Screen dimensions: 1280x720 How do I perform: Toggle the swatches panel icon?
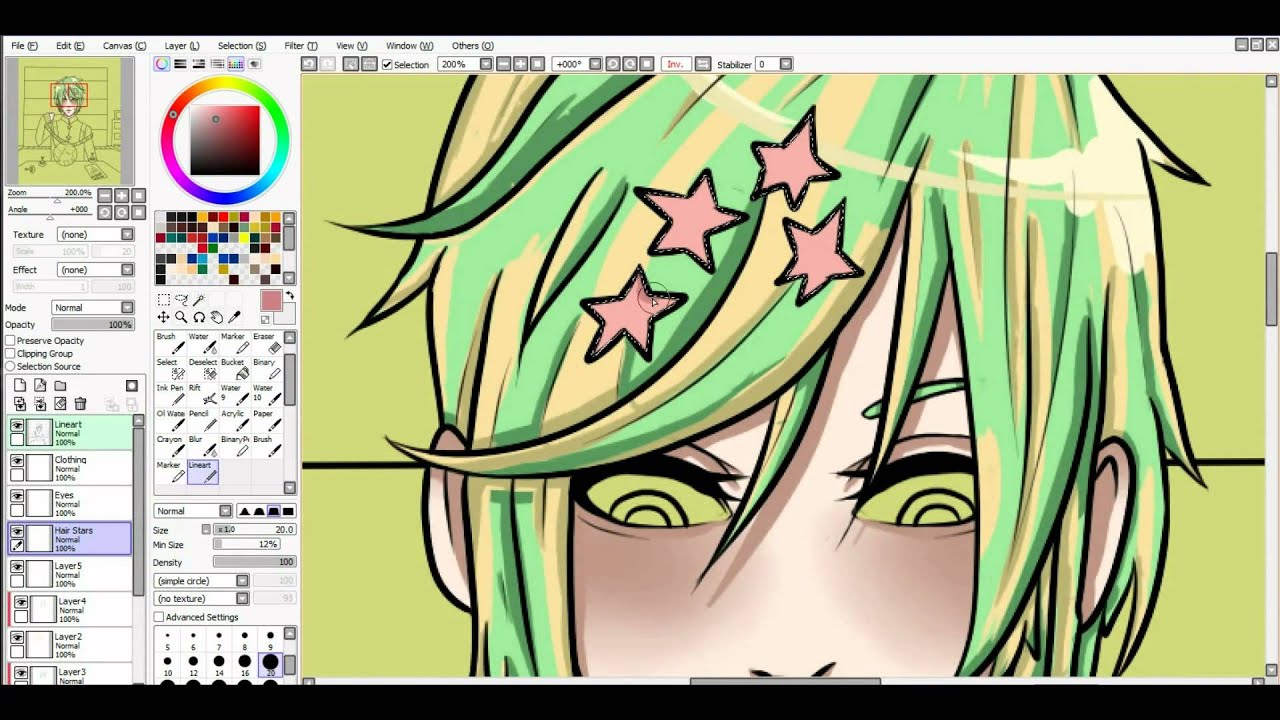click(236, 64)
